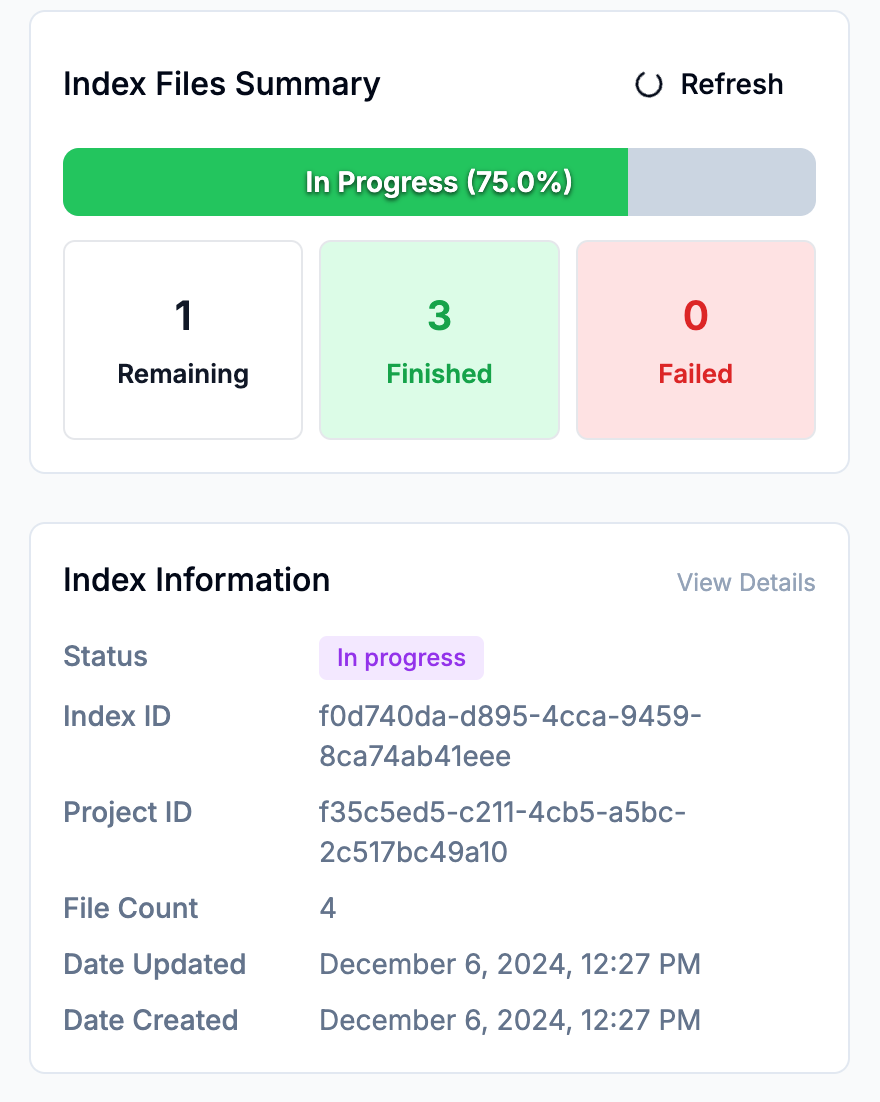Click the Status field label
The width and height of the screenshot is (880, 1102).
(105, 657)
